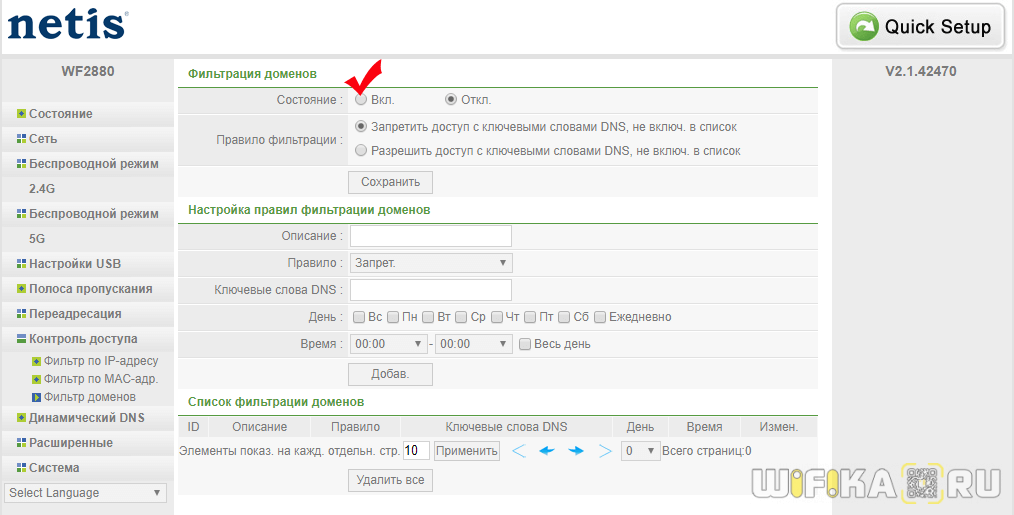
Task: Click the Удалить все button
Action: 390,480
